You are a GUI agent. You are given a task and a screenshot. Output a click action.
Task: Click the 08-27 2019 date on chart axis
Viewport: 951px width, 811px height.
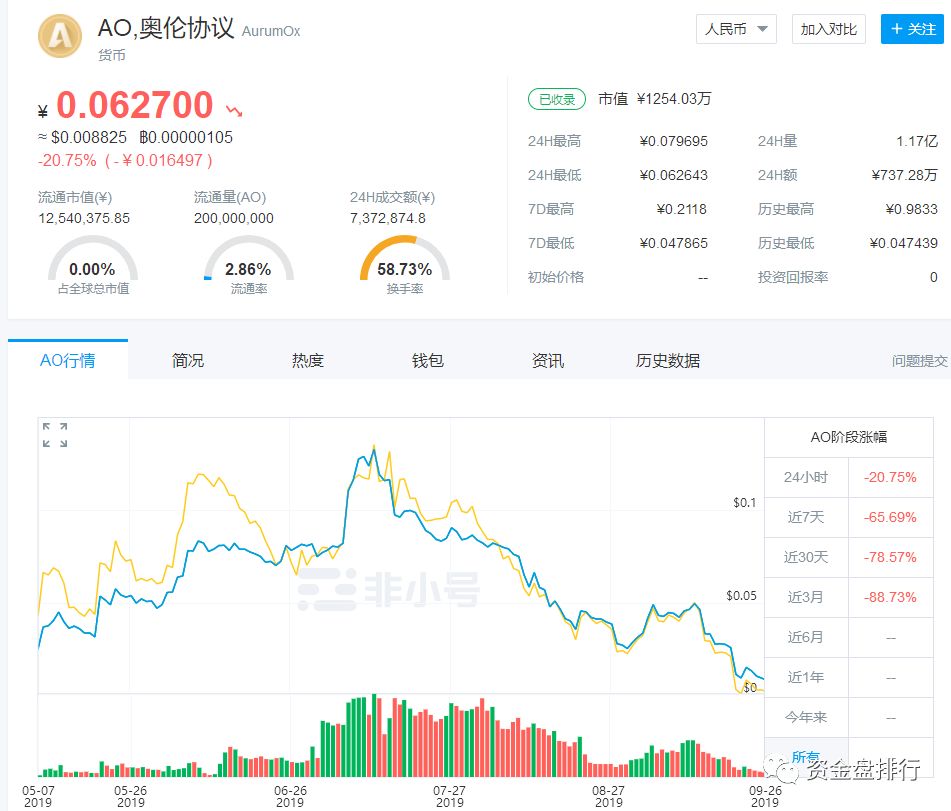click(608, 796)
